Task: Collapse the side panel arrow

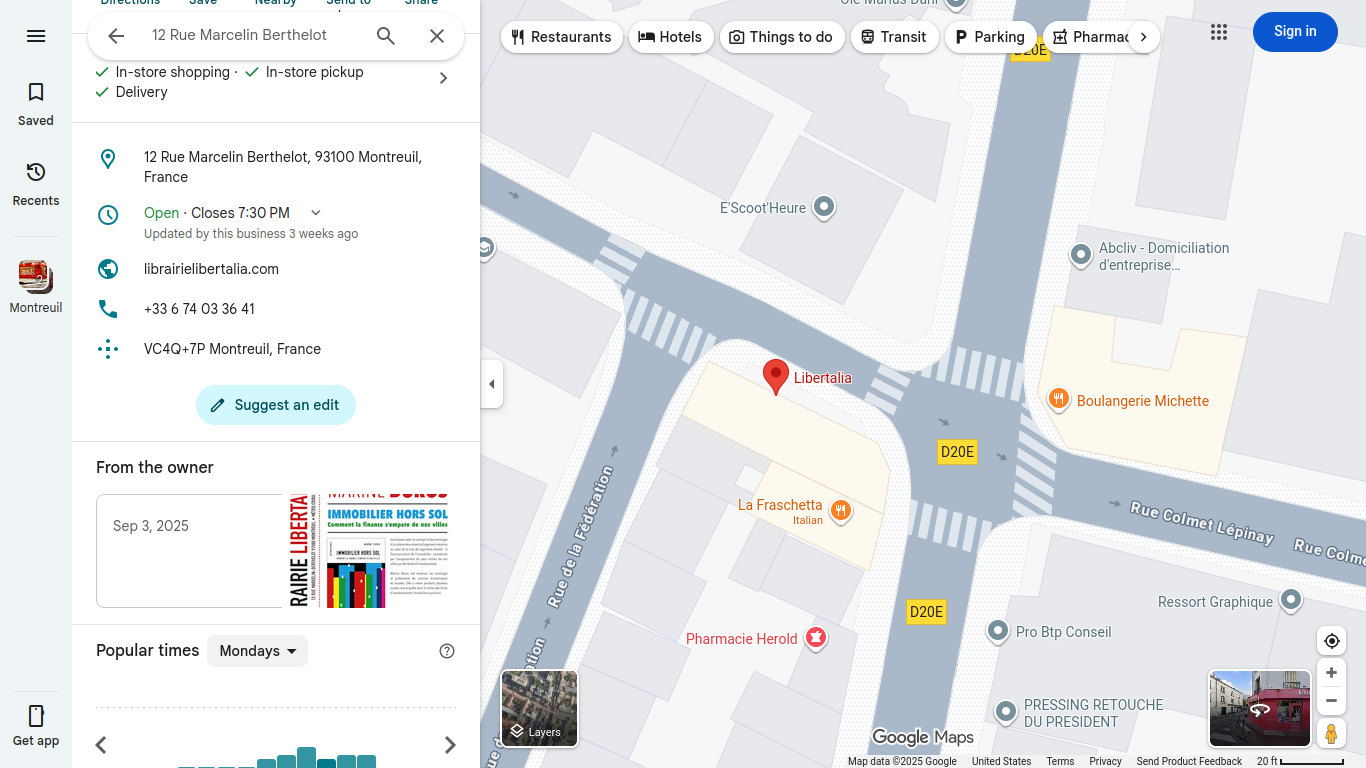Action: click(491, 384)
